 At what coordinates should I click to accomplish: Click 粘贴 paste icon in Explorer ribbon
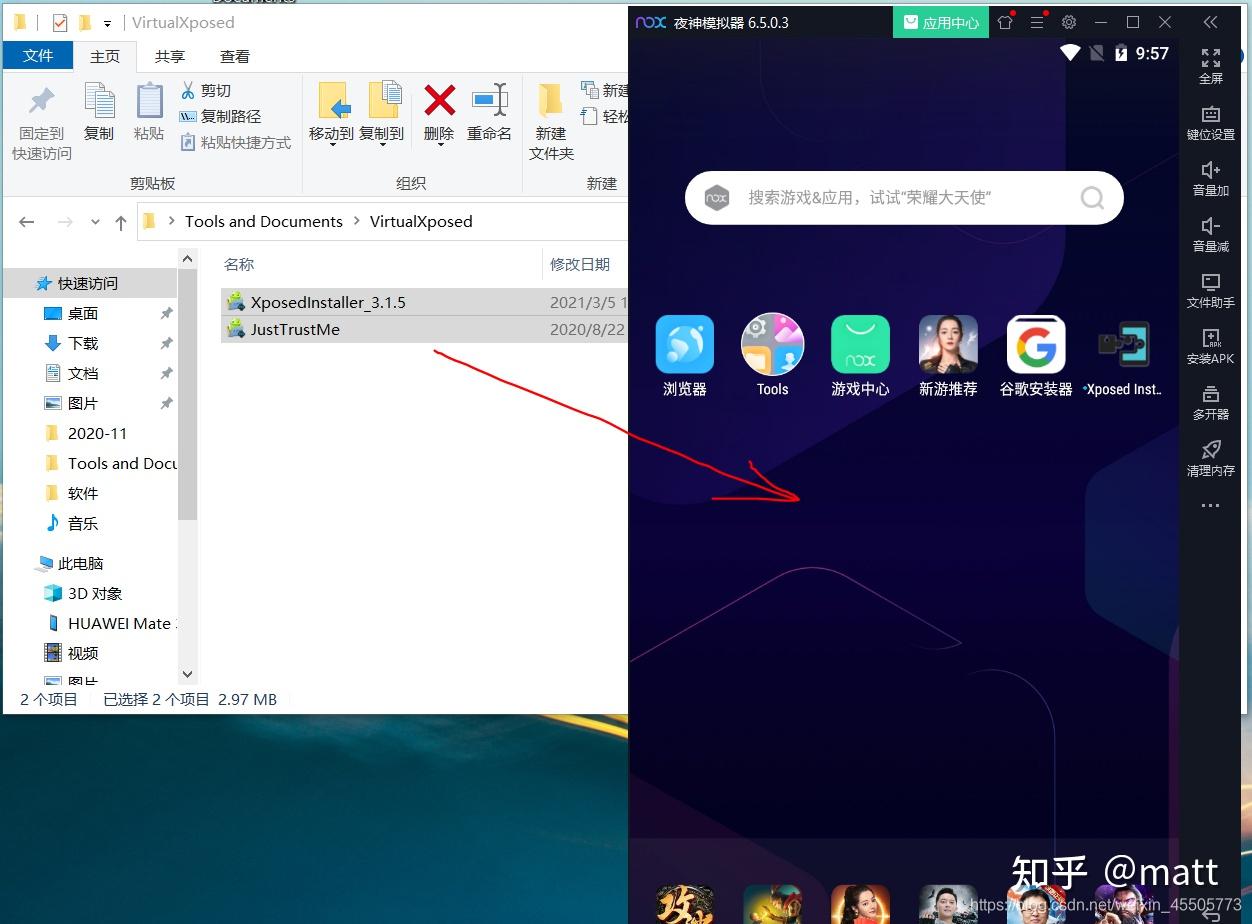[149, 112]
